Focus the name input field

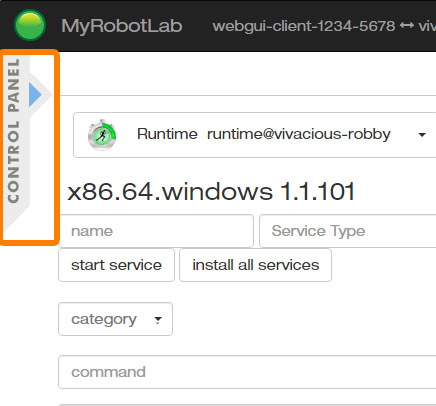[x=156, y=231]
